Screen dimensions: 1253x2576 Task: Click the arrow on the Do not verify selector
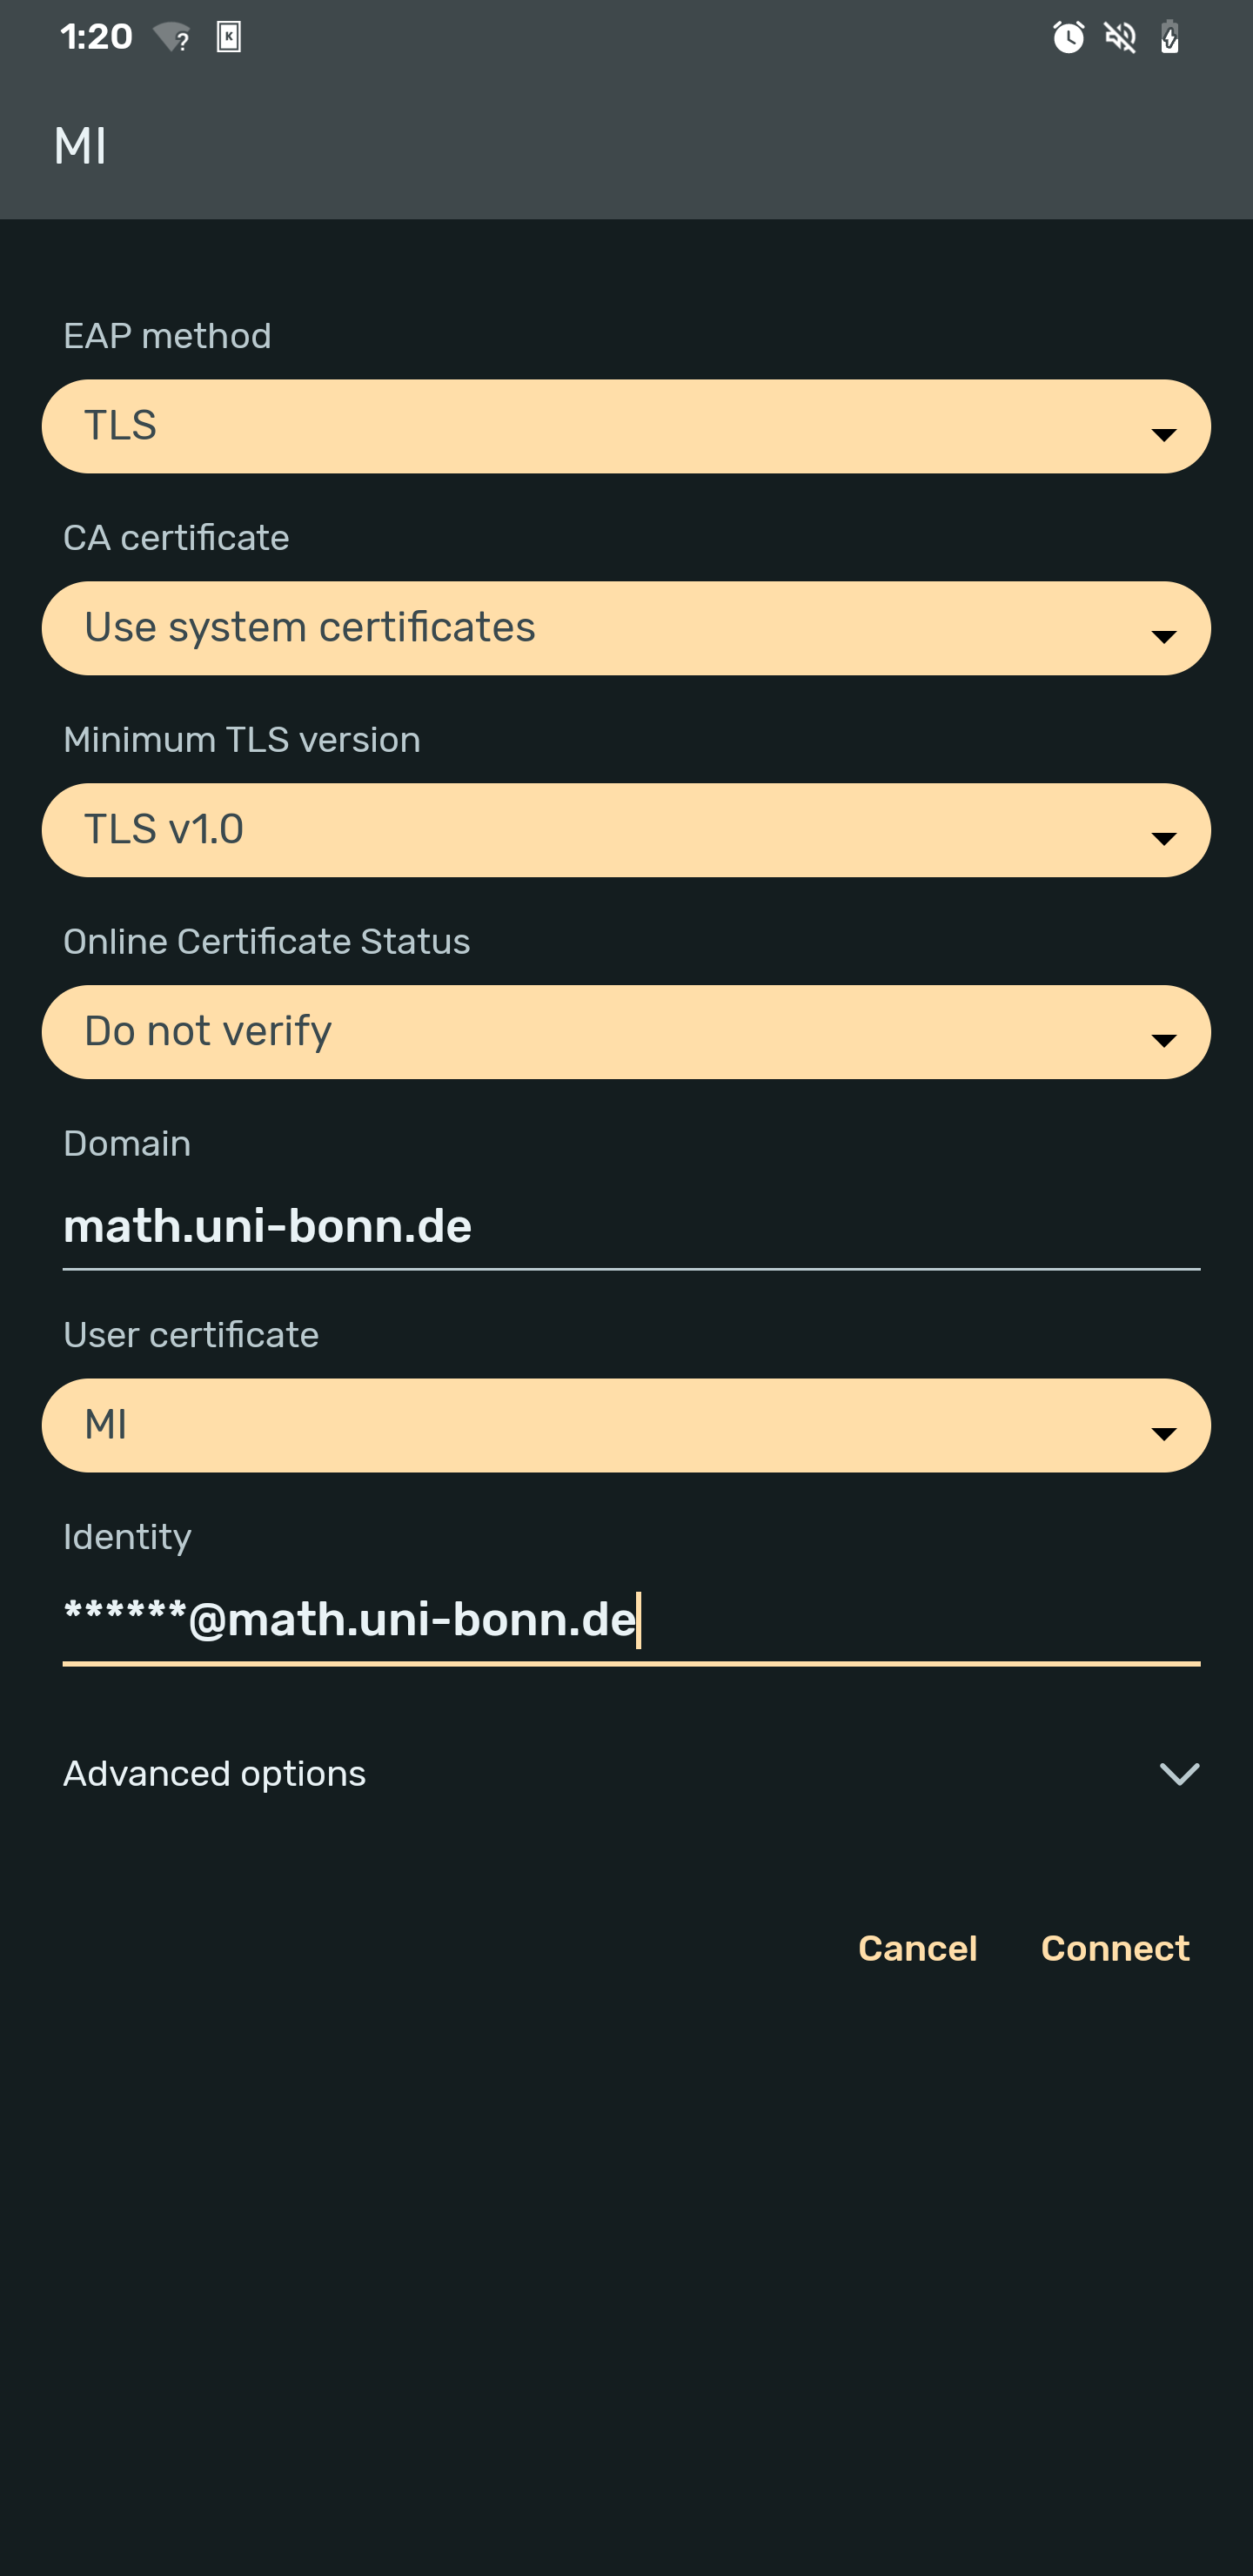pos(1164,1040)
